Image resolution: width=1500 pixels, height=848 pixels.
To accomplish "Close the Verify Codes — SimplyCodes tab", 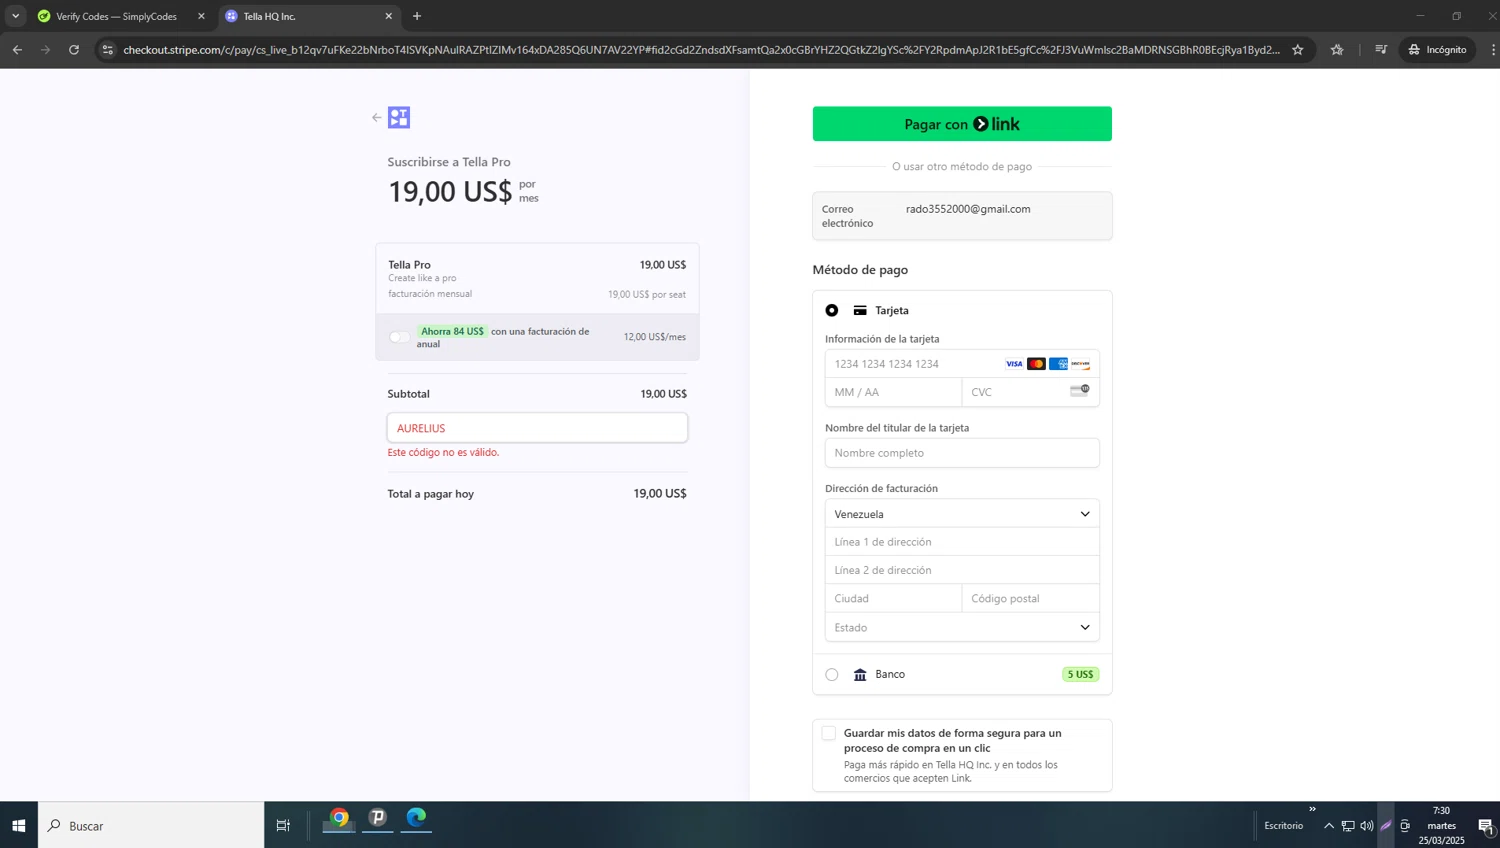I will tap(201, 16).
